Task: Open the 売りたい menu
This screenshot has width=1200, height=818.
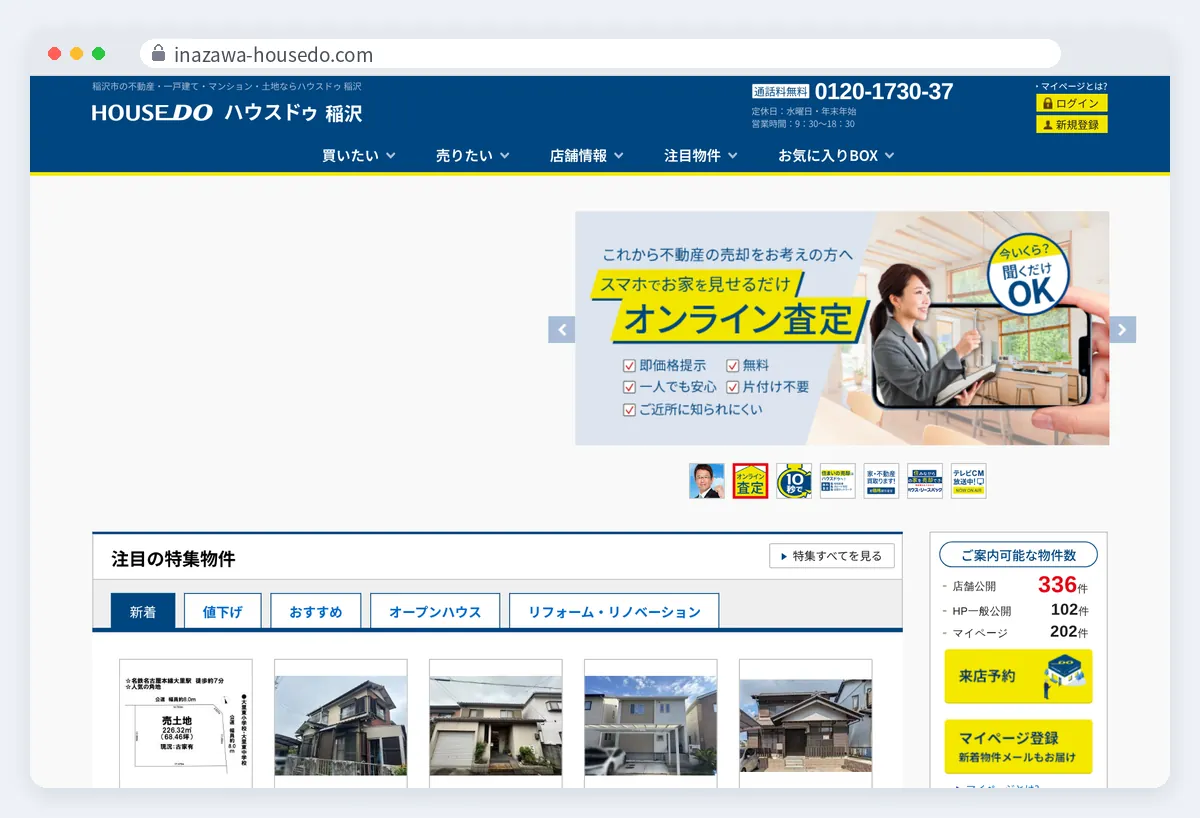Action: (473, 155)
